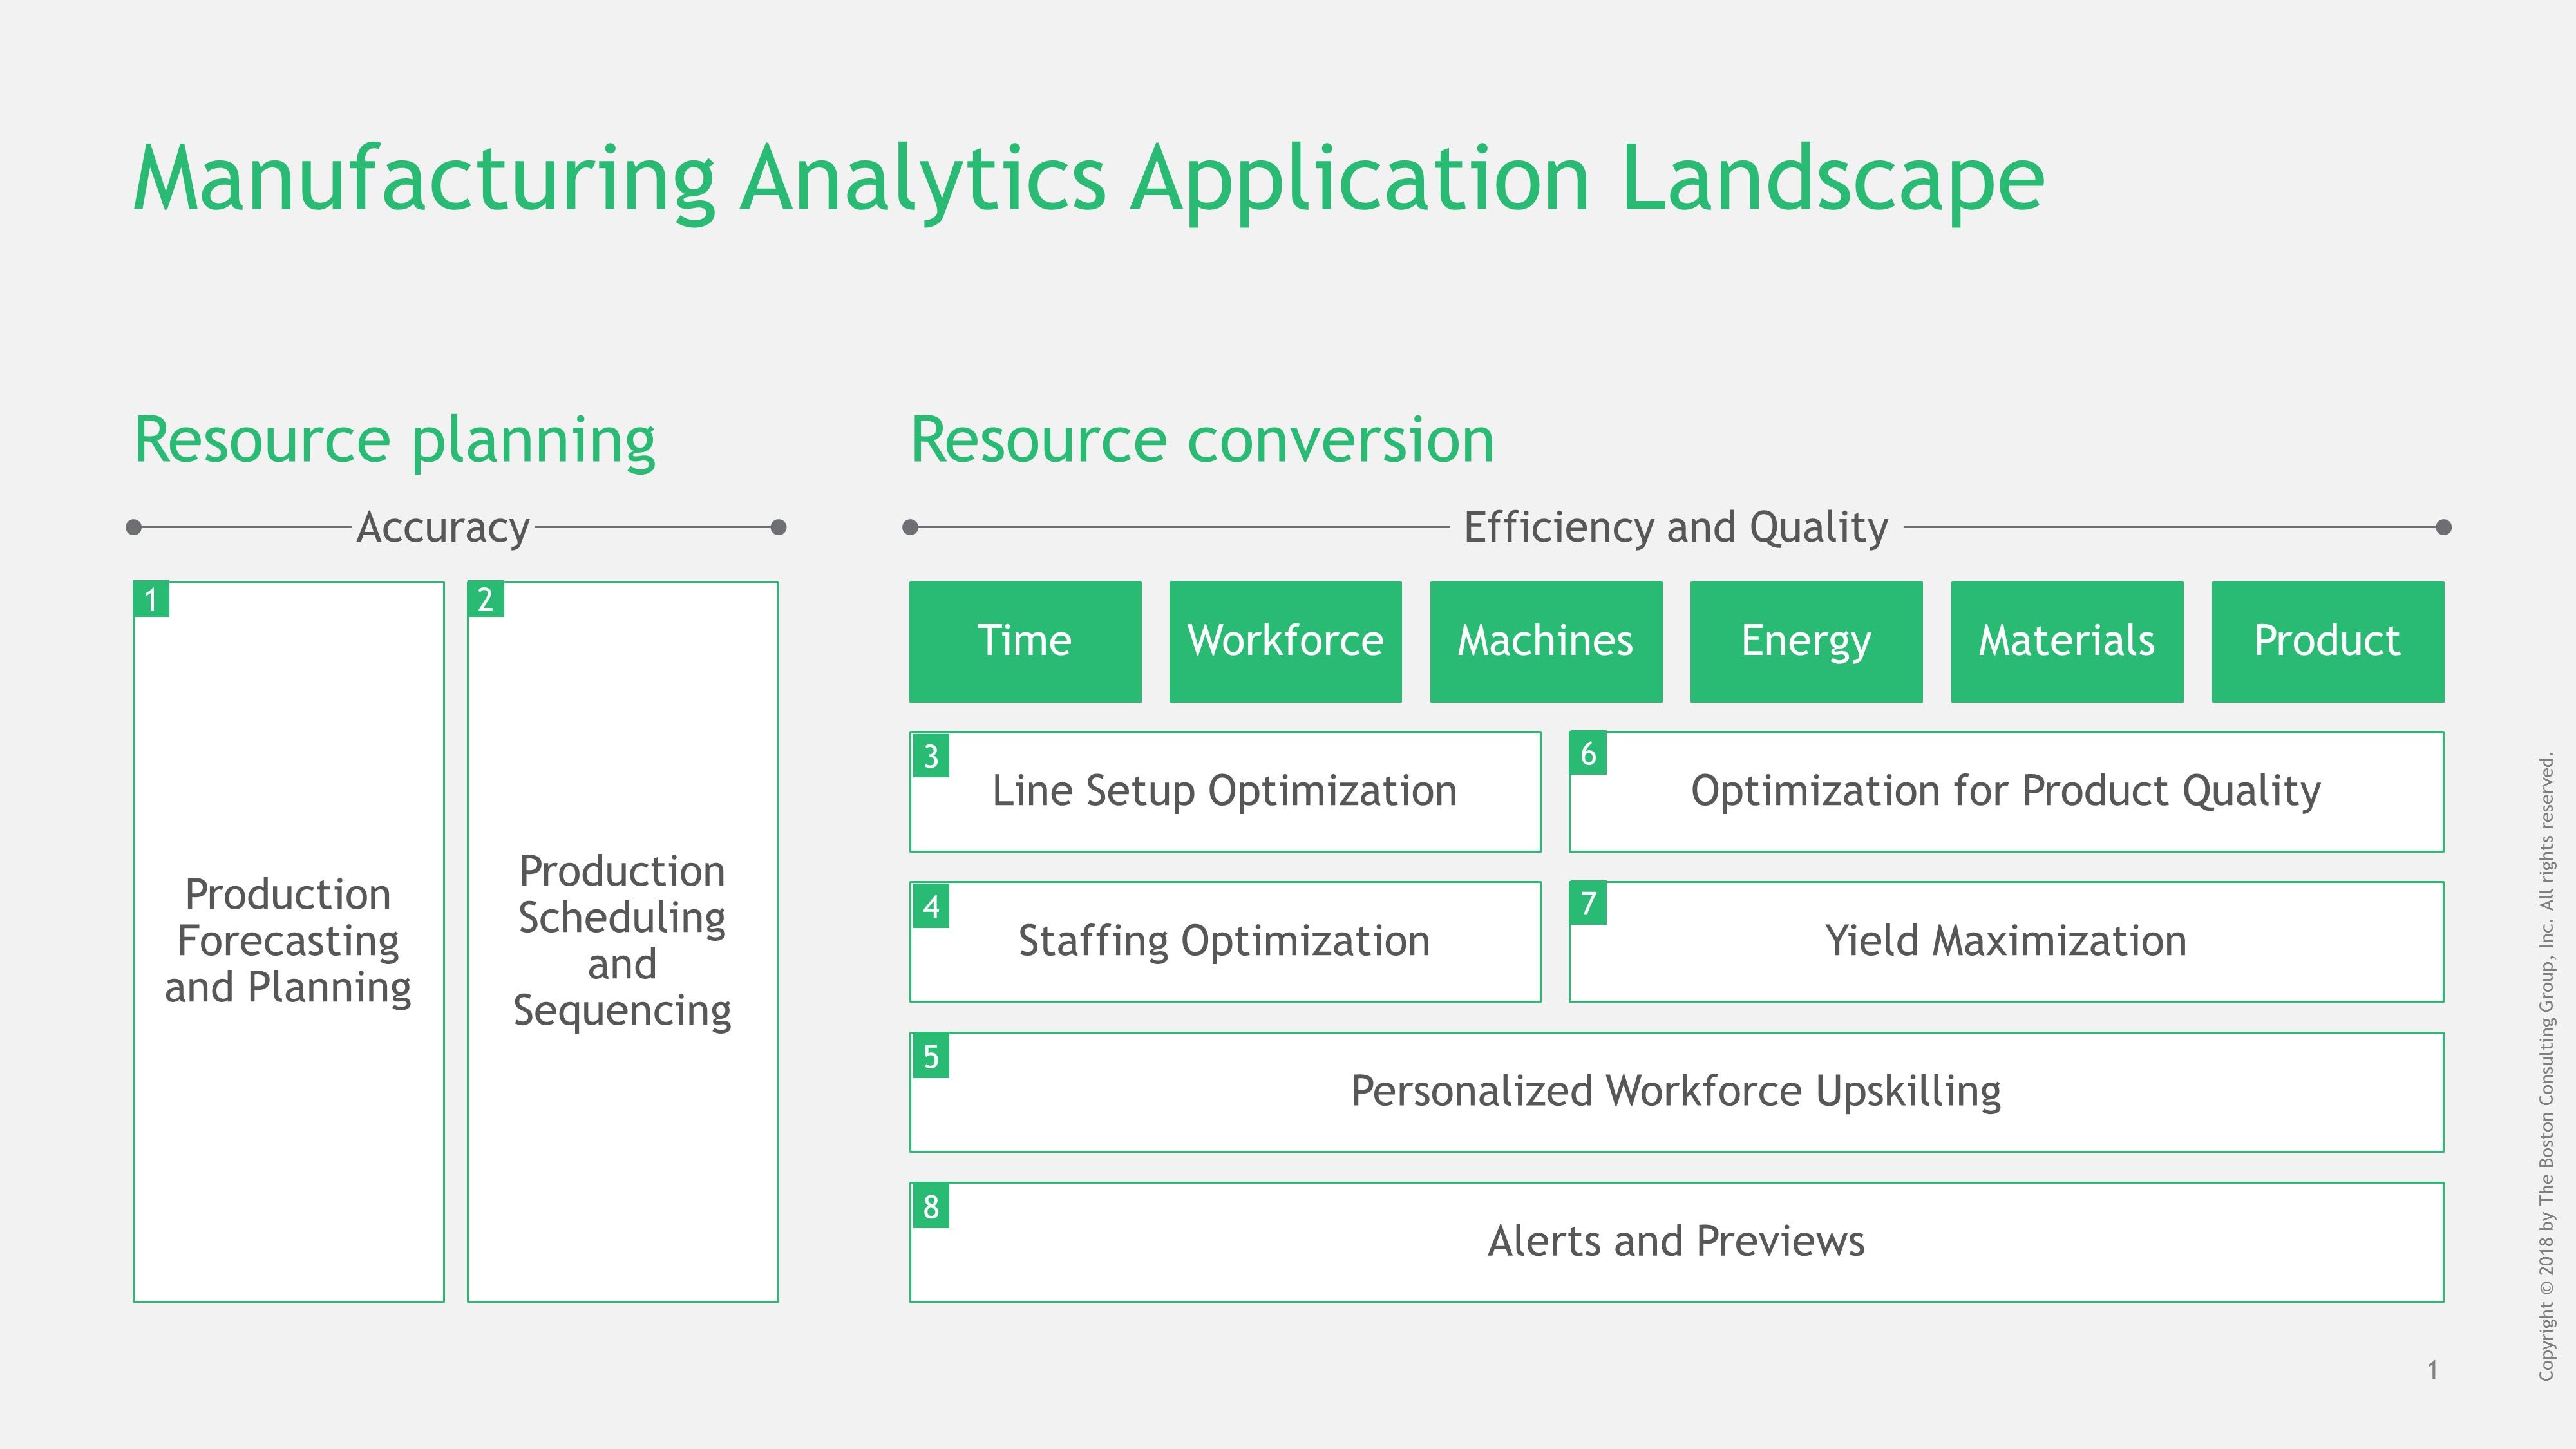The image size is (2576, 1449).
Task: Click the number 2 badge
Action: click(485, 599)
